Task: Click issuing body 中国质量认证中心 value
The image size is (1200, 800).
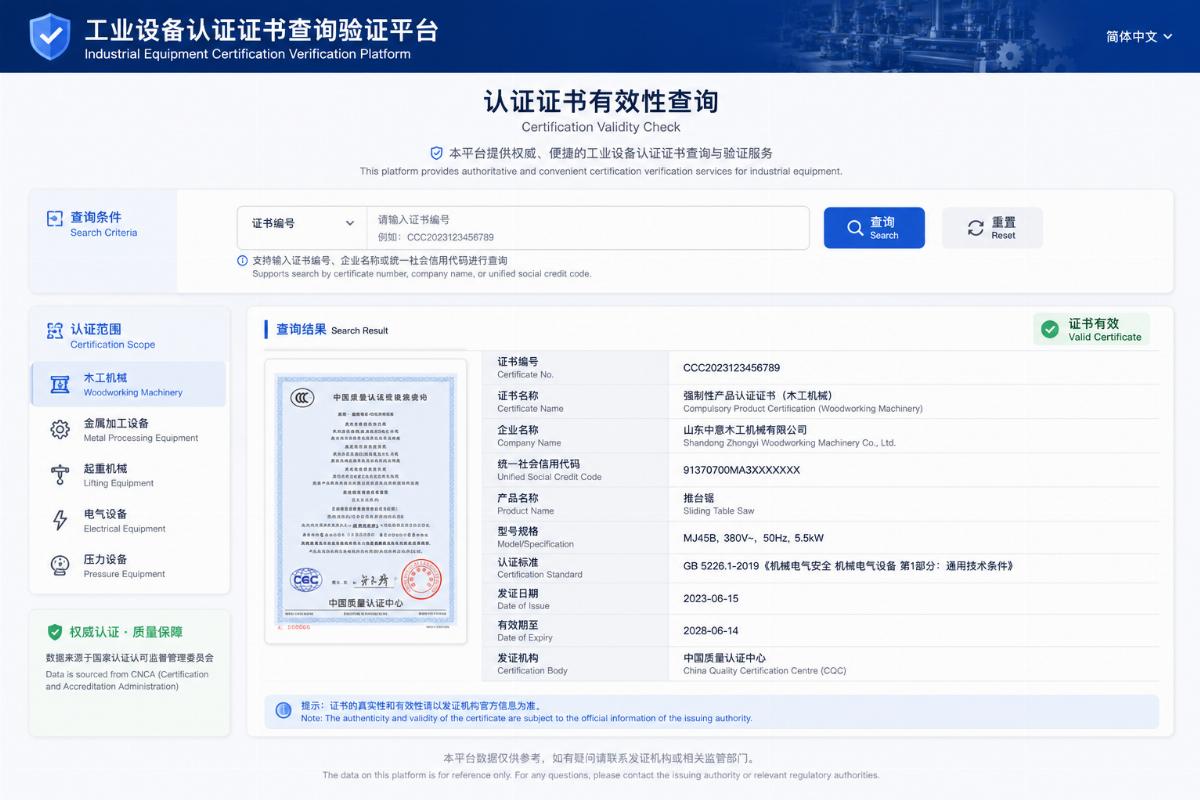Action: point(724,658)
